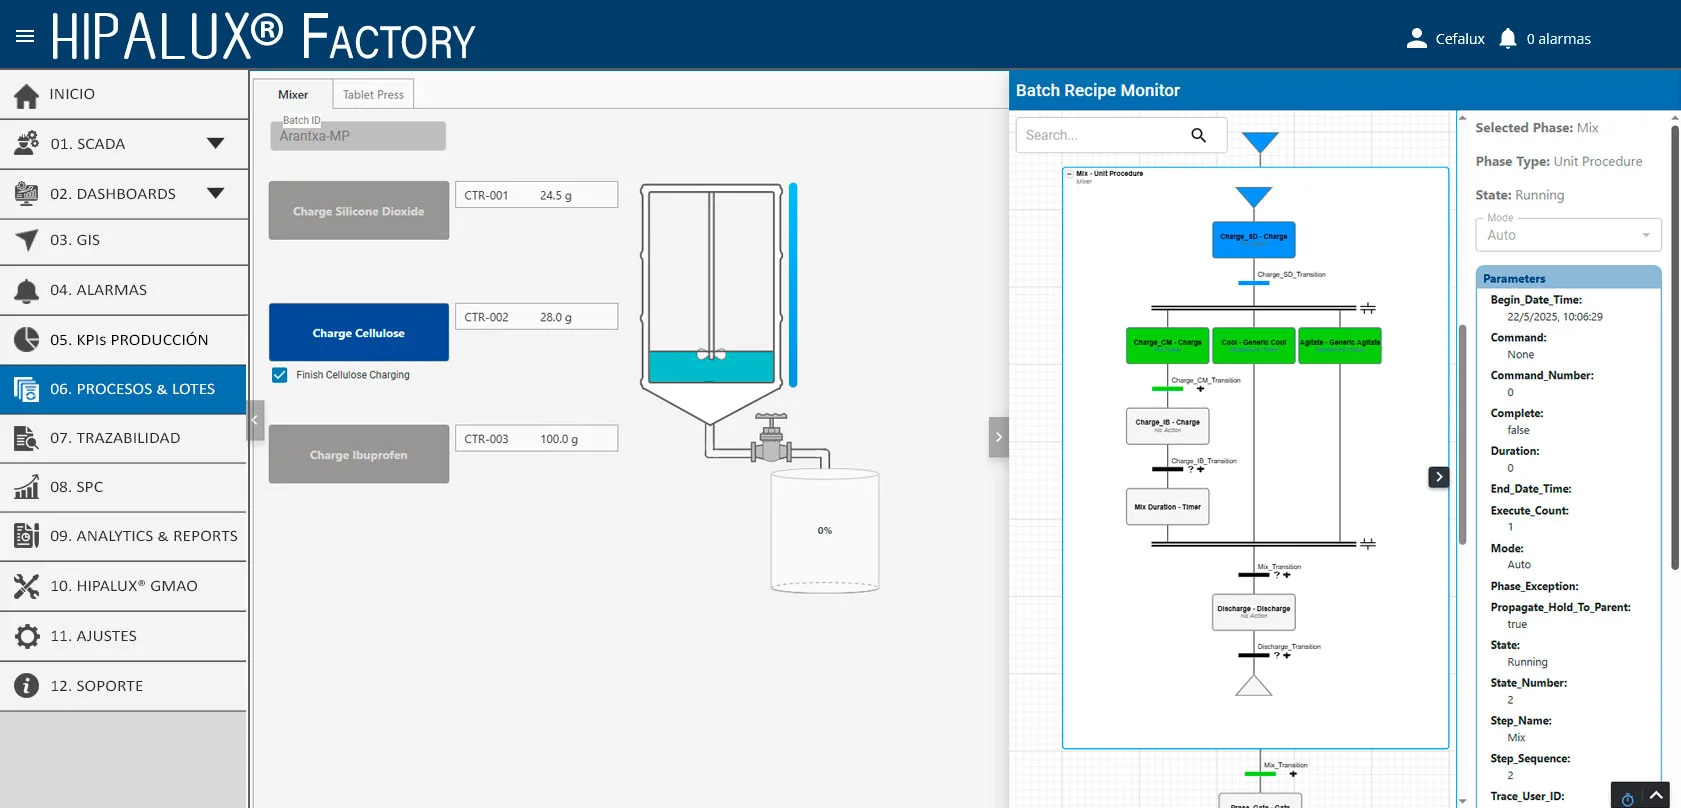Click the stopwatch icon at bottom right
Screen dimensions: 1681x808
[x=1627, y=799]
